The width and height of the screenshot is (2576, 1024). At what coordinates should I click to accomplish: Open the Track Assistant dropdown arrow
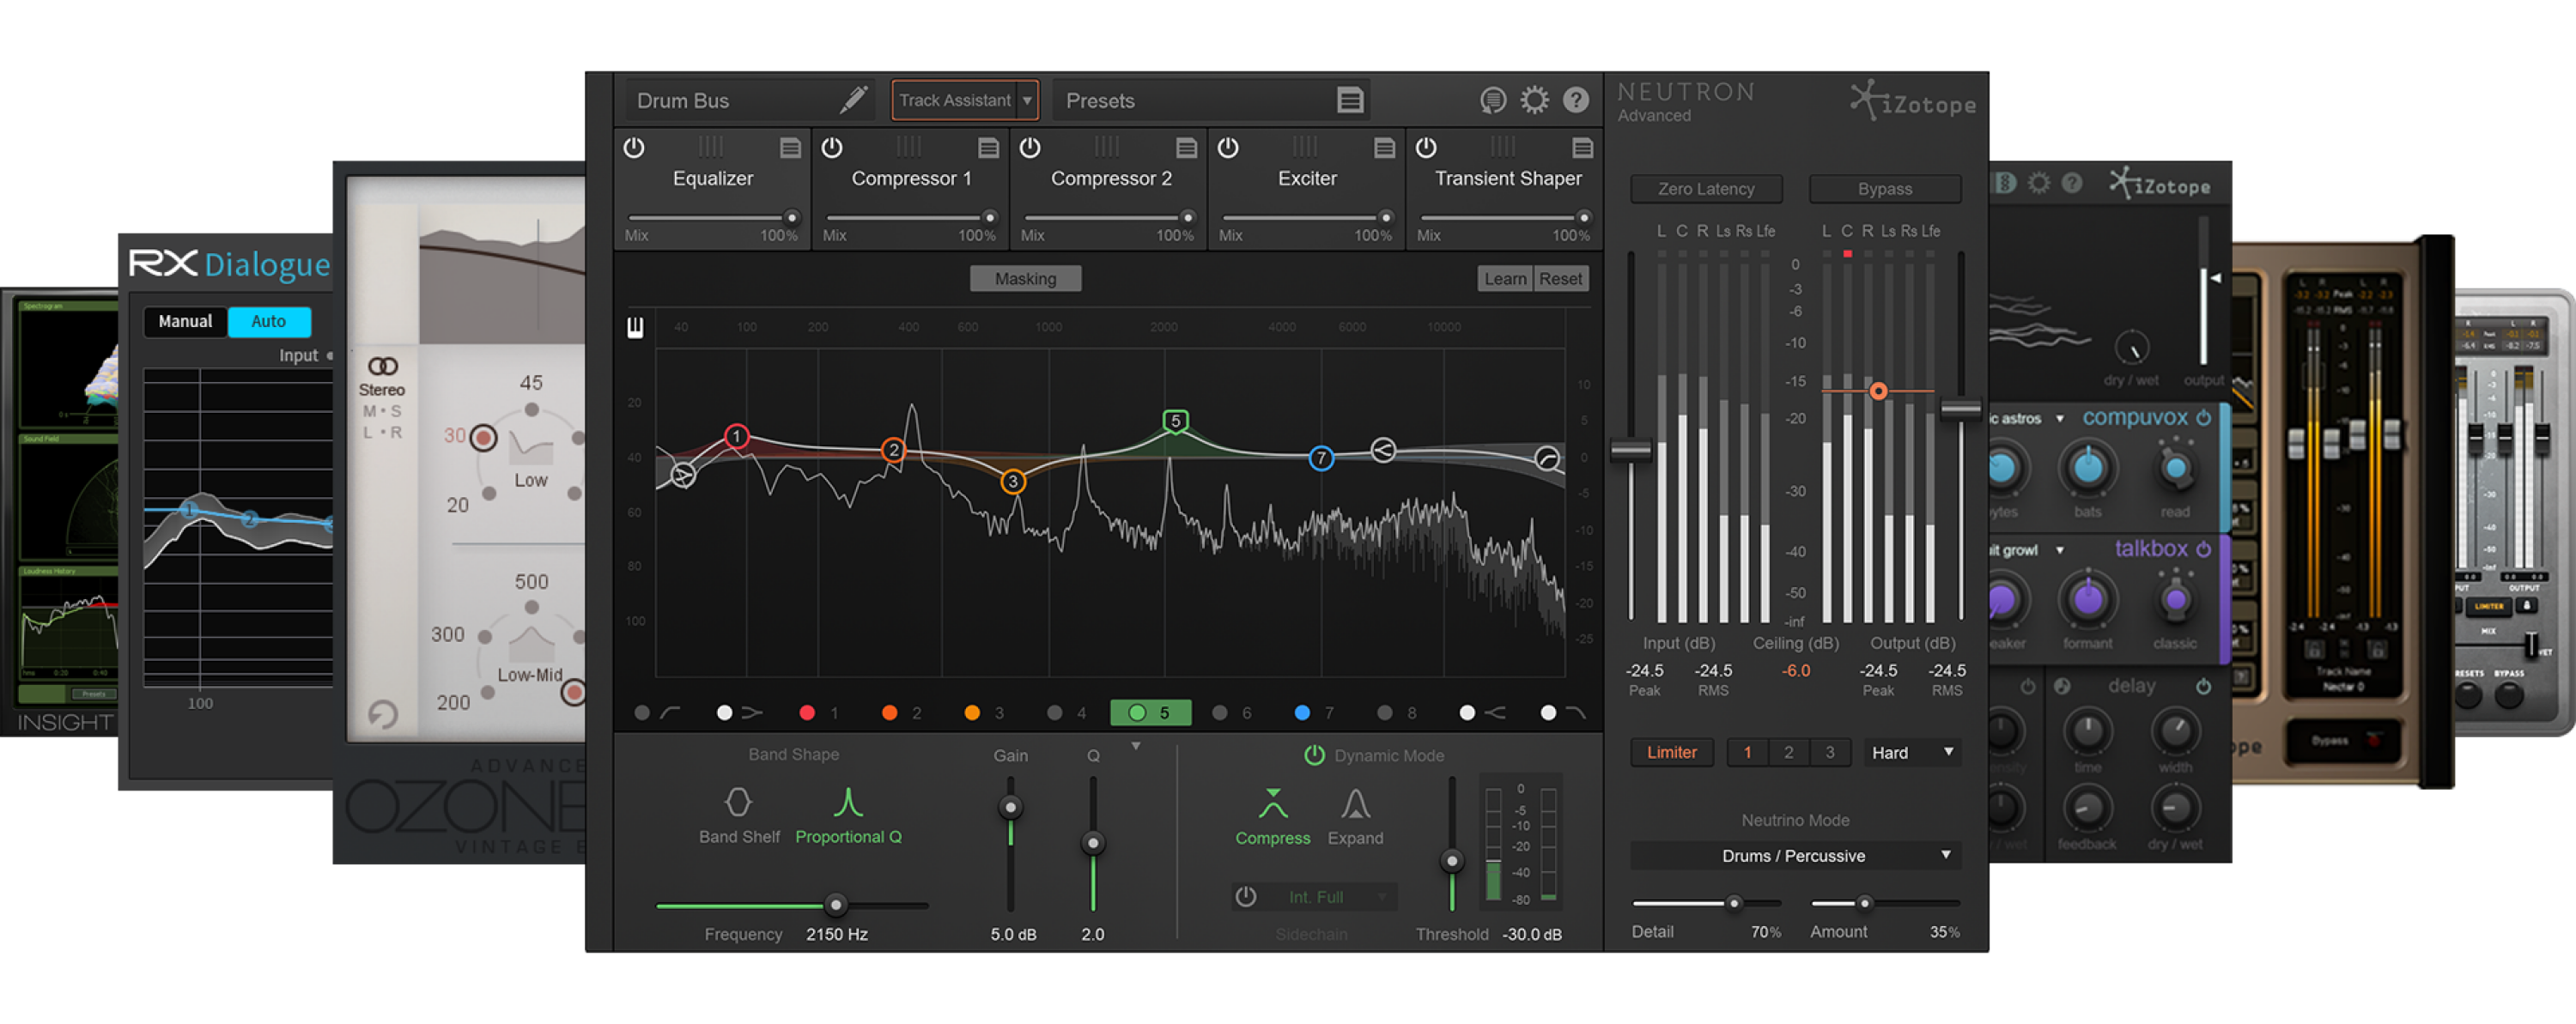[1027, 100]
